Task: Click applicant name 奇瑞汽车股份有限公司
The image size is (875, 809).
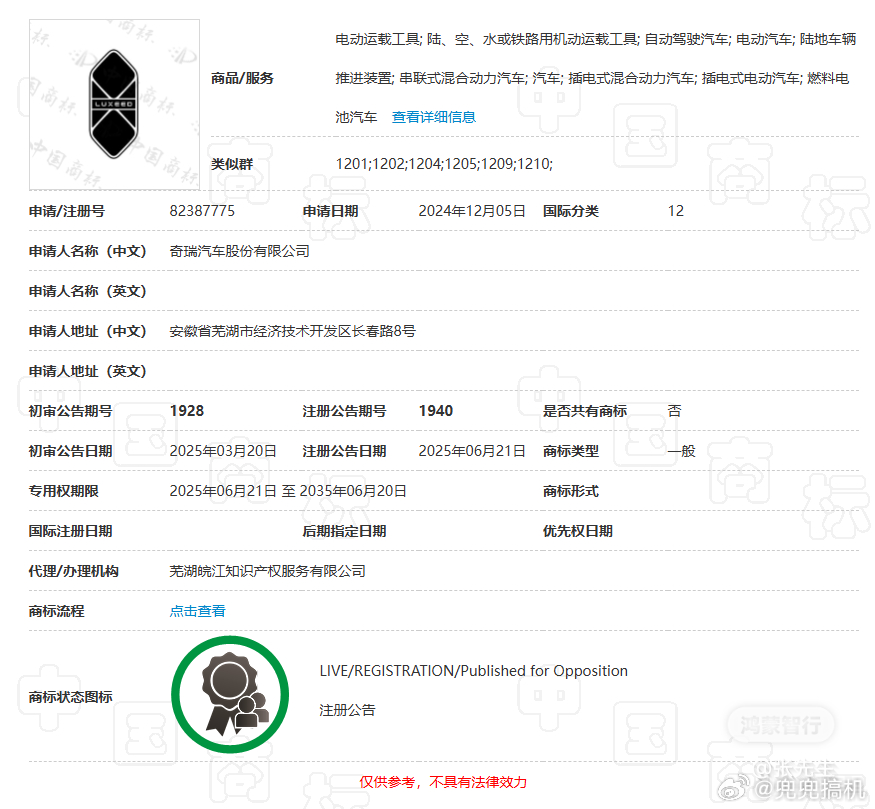Action: (x=239, y=251)
